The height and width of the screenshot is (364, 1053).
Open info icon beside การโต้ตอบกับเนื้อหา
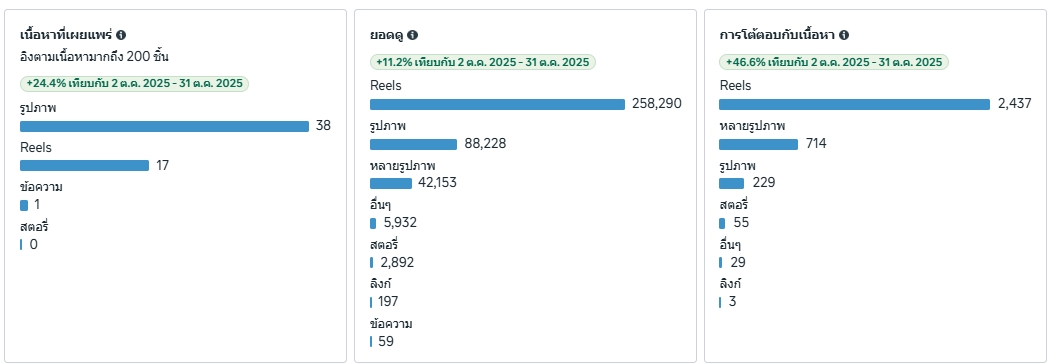(844, 35)
